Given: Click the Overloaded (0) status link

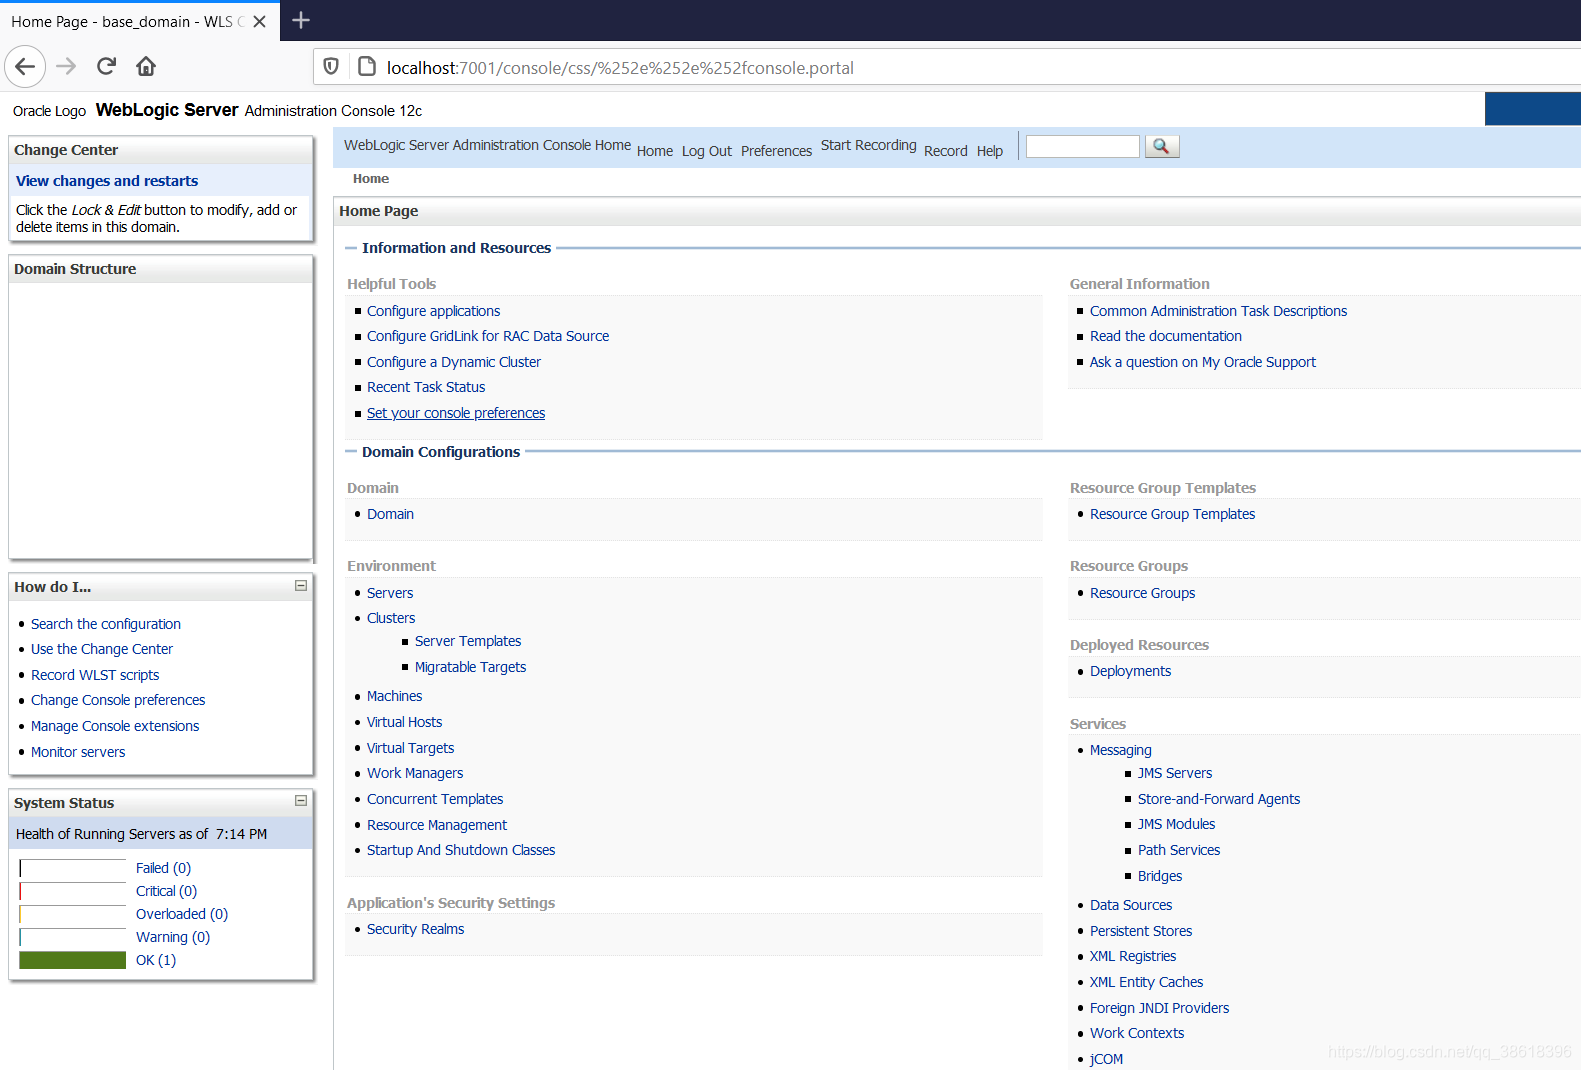Looking at the screenshot, I should coord(182,914).
